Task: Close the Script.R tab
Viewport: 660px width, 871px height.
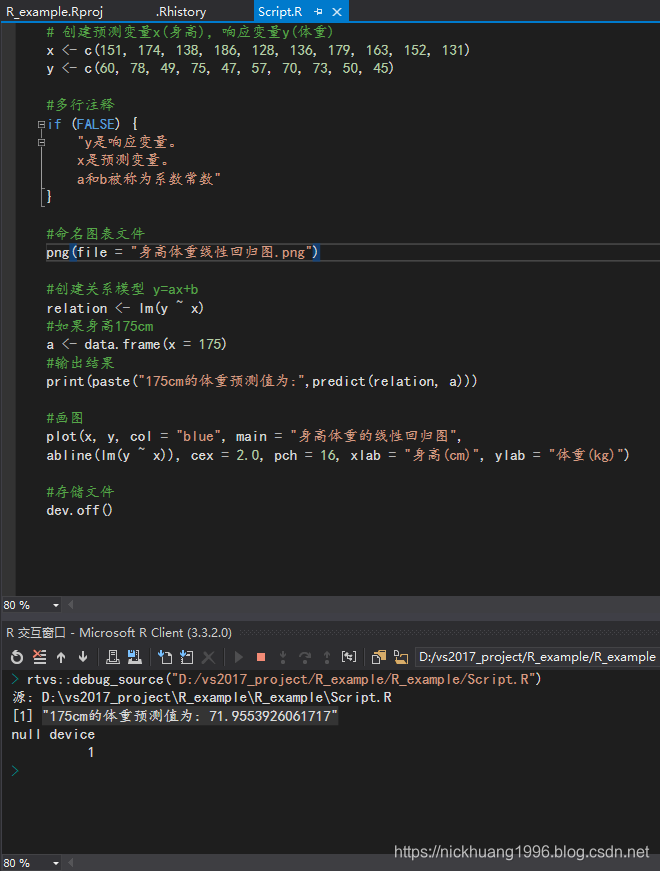Action: (x=337, y=12)
